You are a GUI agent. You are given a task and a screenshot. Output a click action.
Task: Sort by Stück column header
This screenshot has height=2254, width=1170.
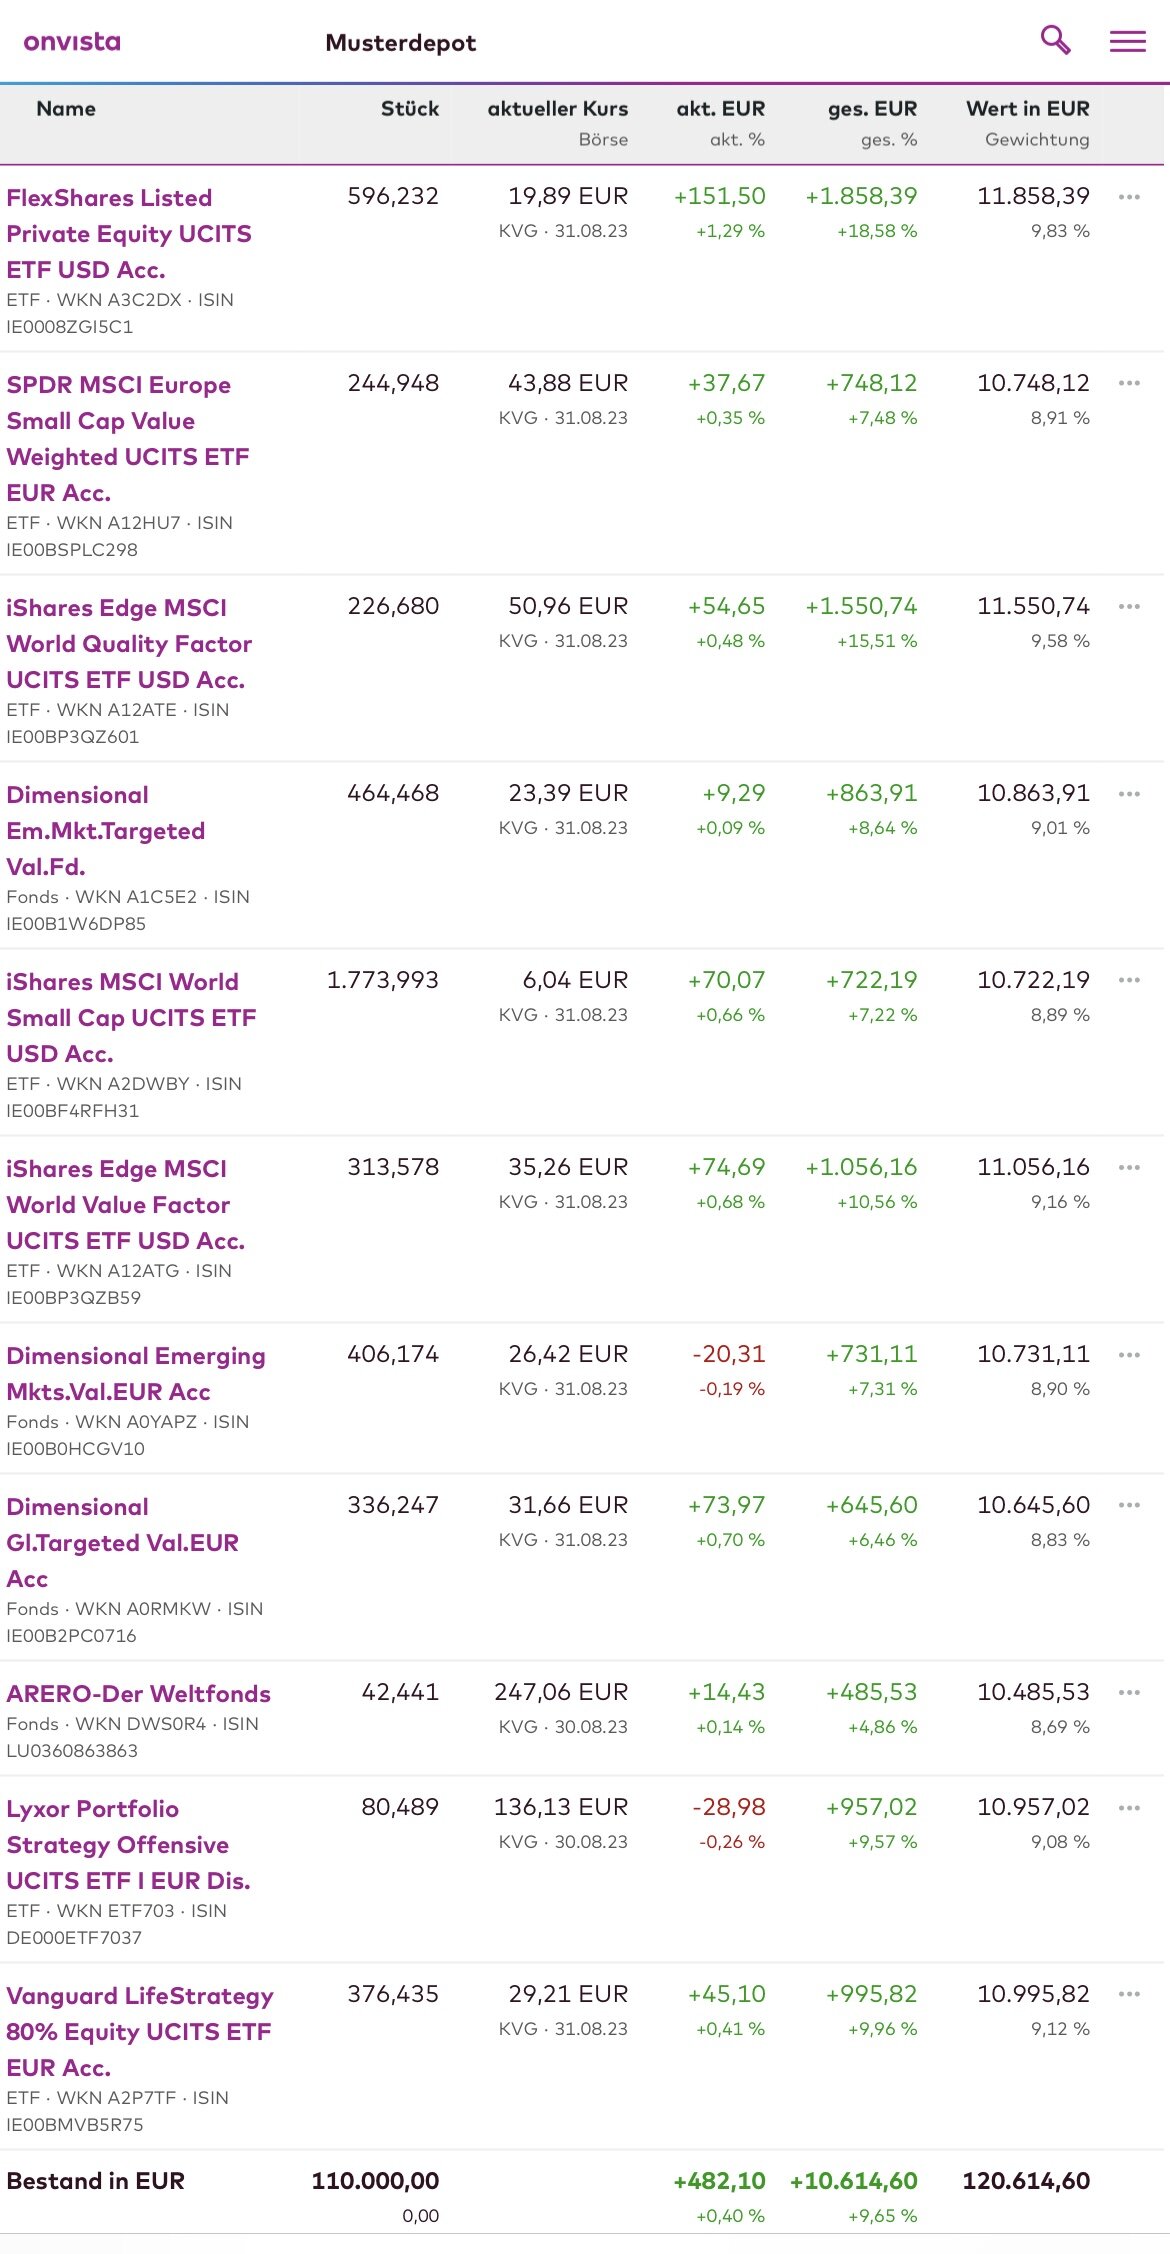[409, 109]
